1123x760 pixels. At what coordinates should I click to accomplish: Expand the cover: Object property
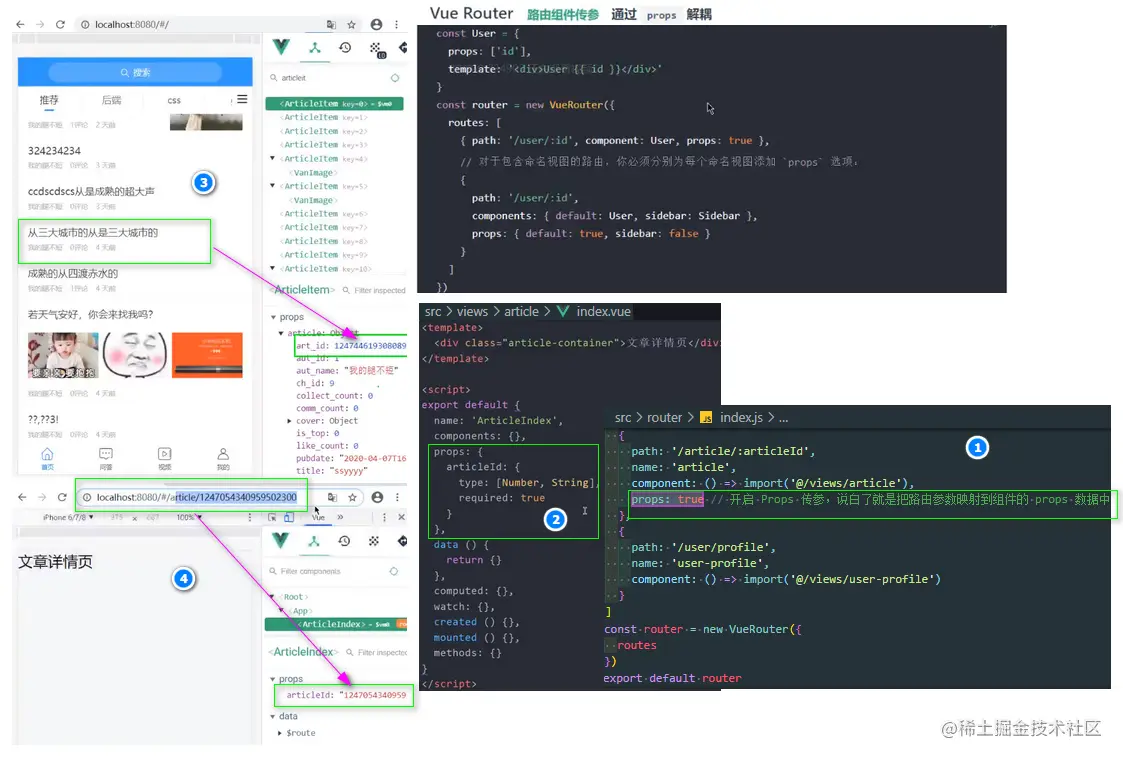(289, 421)
